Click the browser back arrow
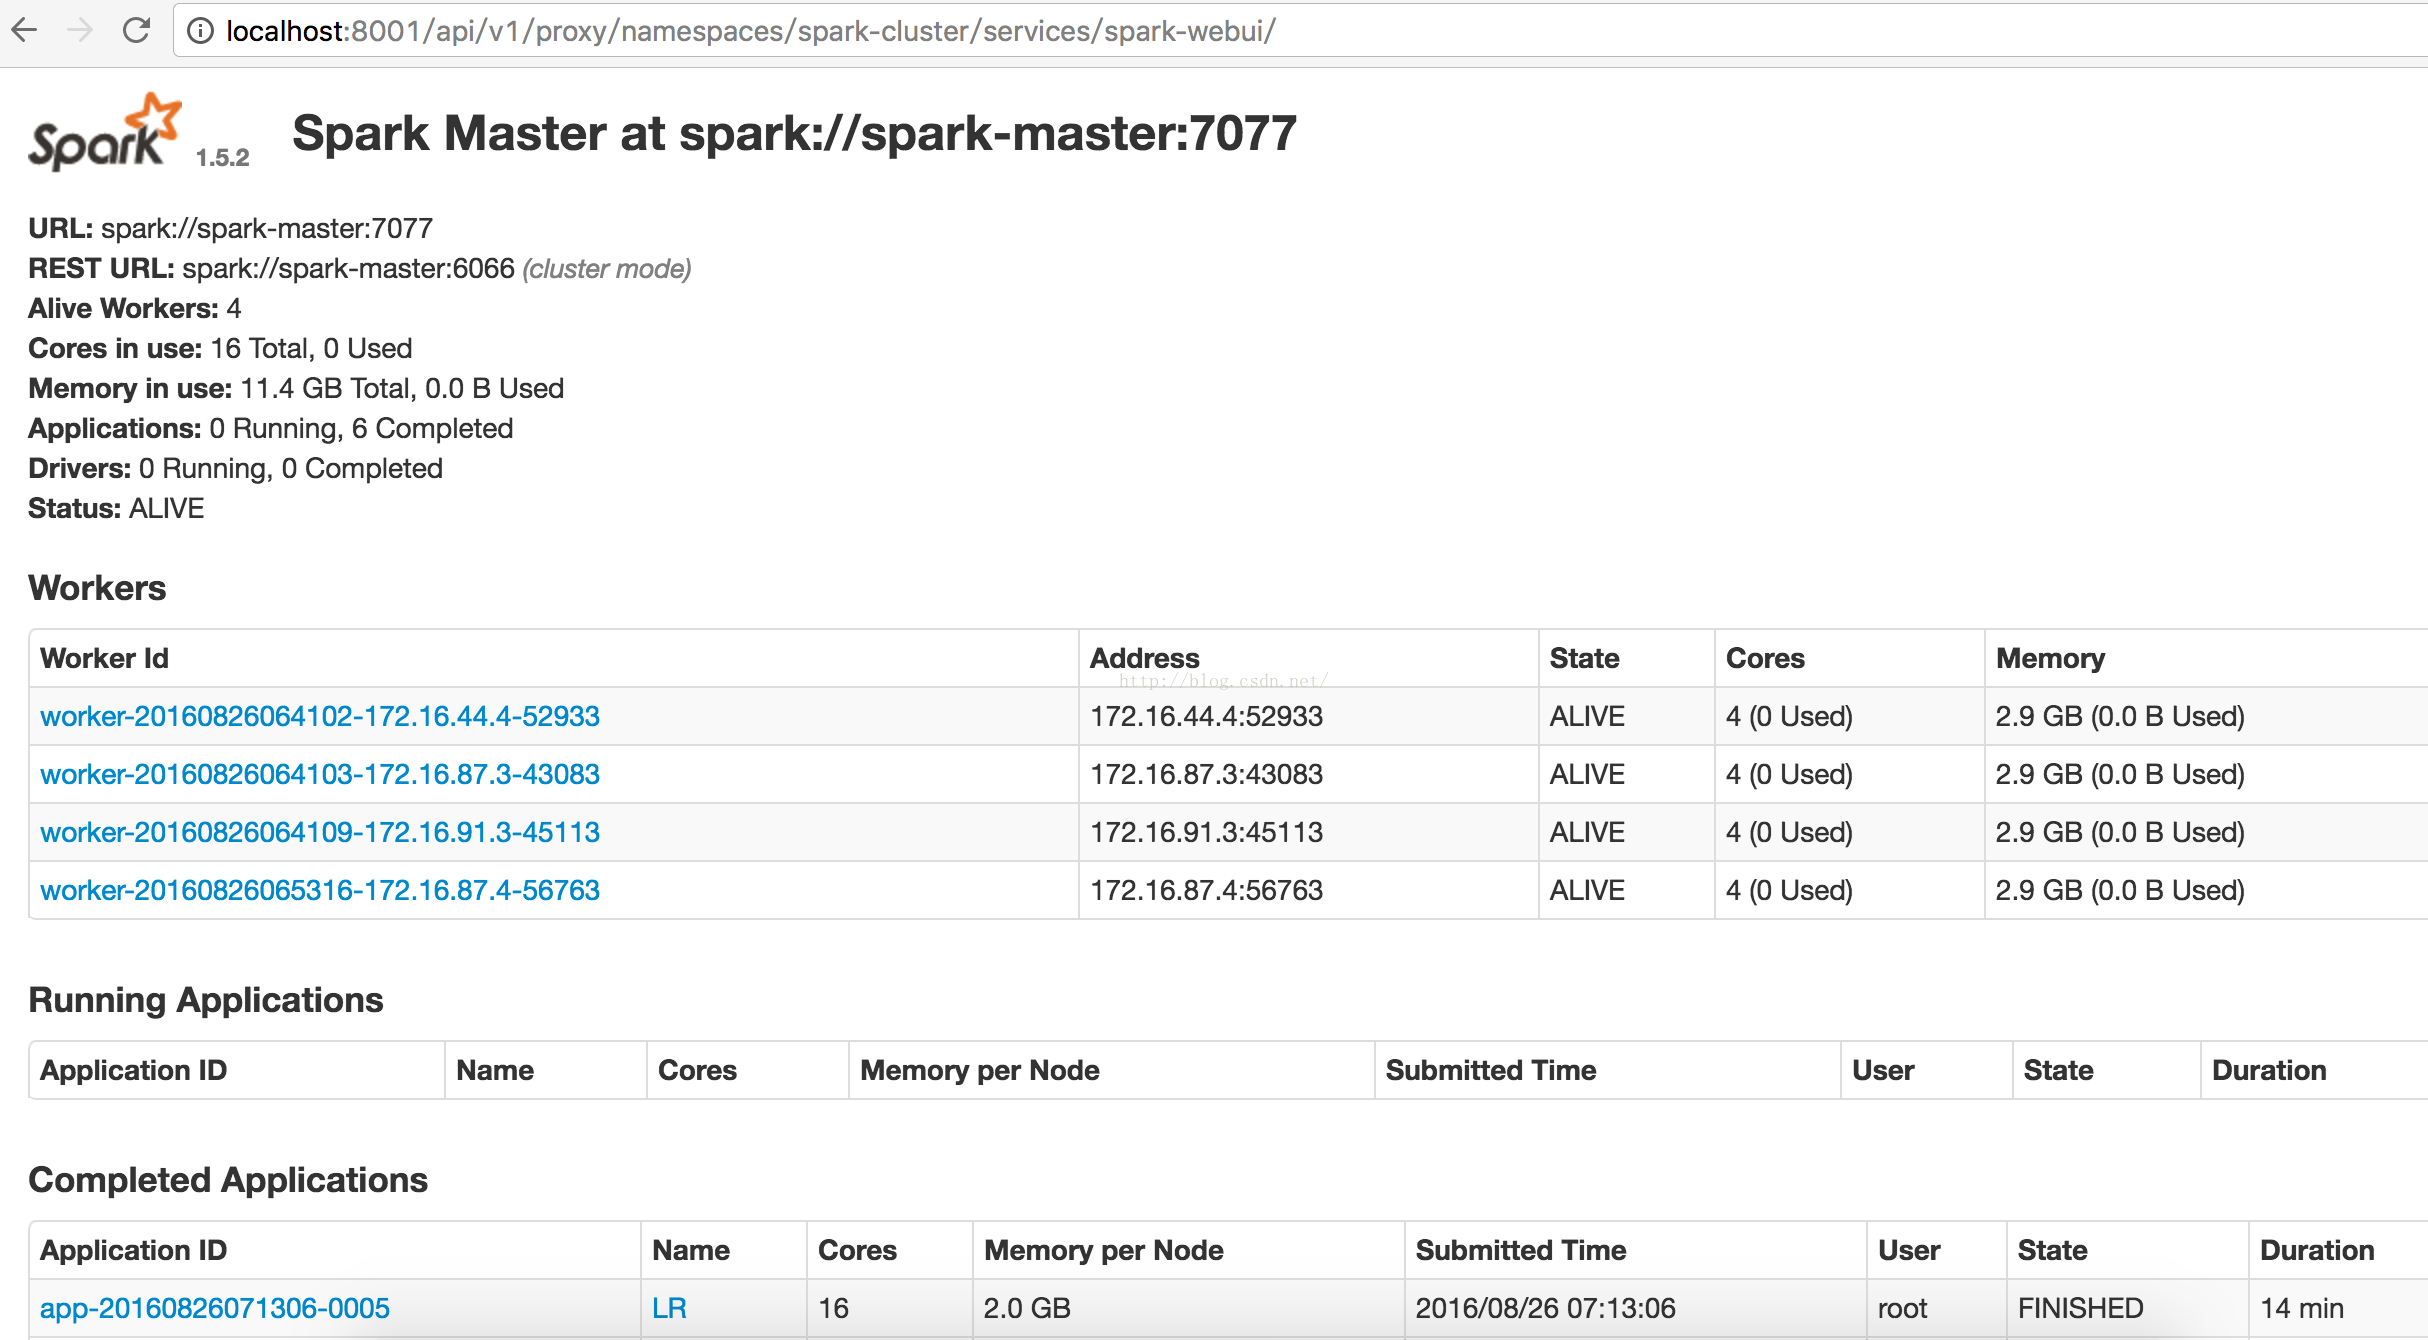Screen dimensions: 2428x1340 coord(24,31)
